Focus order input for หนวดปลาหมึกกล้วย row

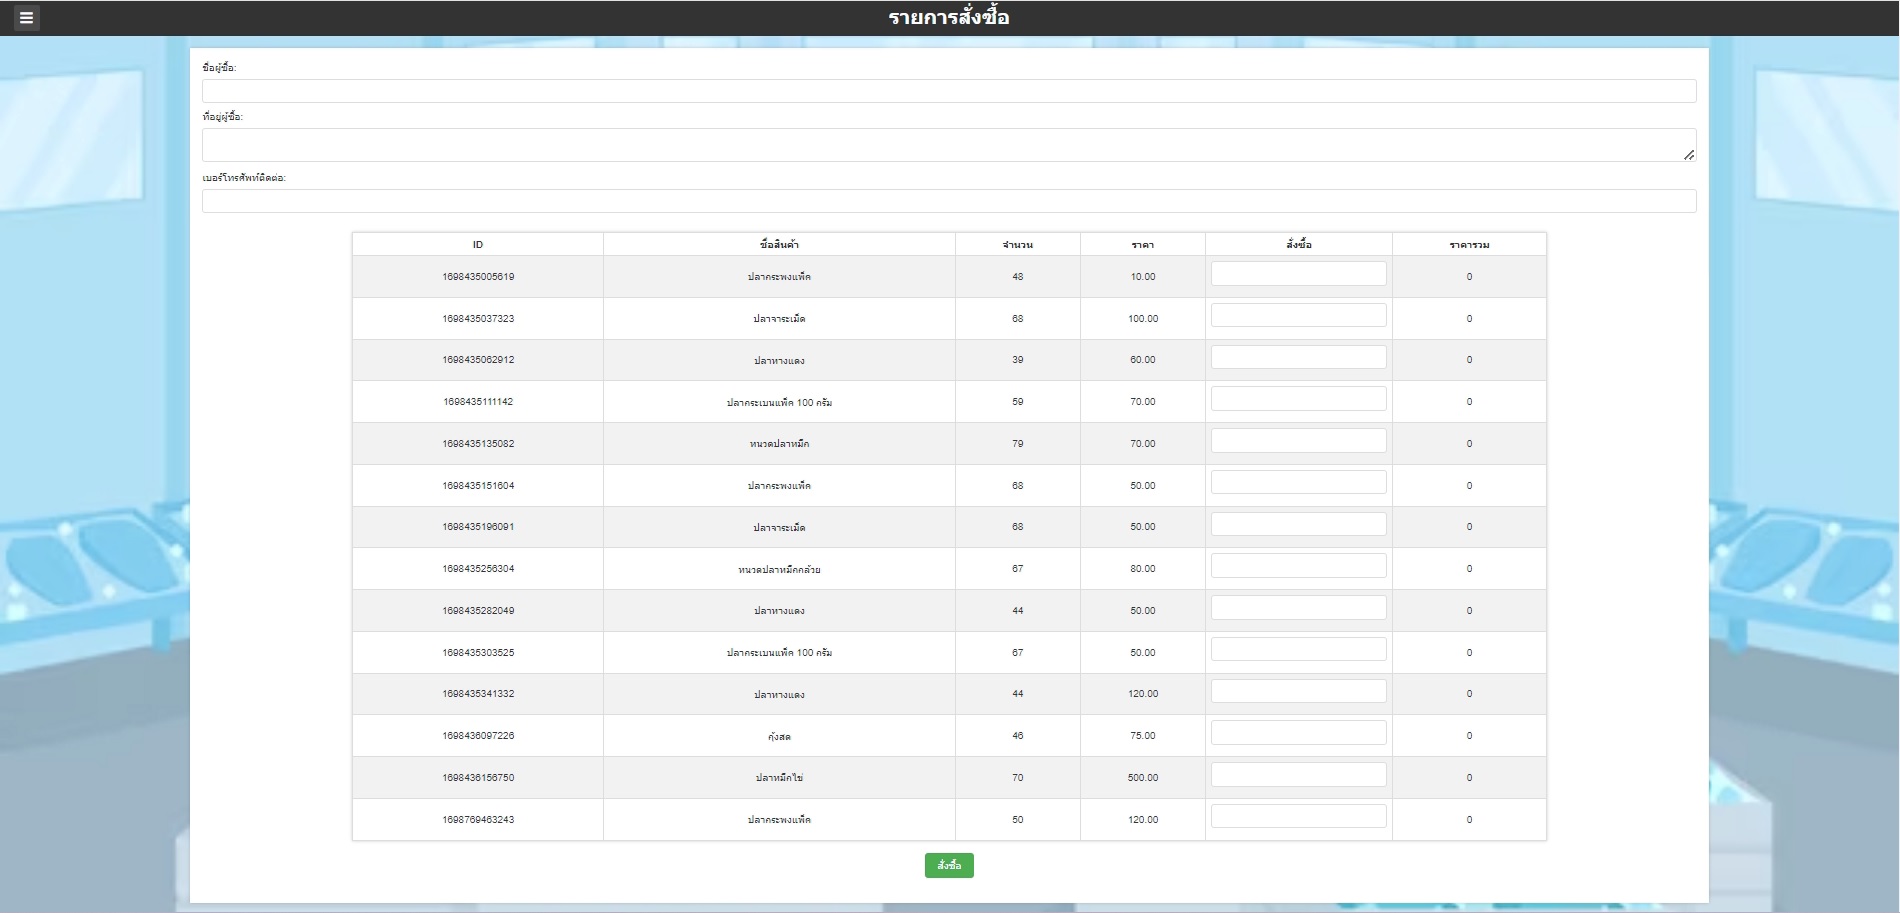click(x=1298, y=566)
